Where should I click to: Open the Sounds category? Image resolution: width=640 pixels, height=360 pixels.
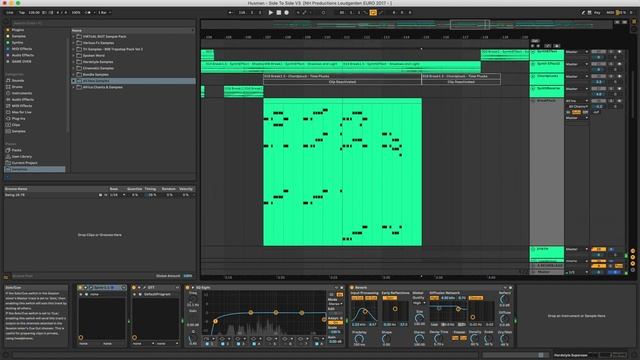(x=18, y=80)
